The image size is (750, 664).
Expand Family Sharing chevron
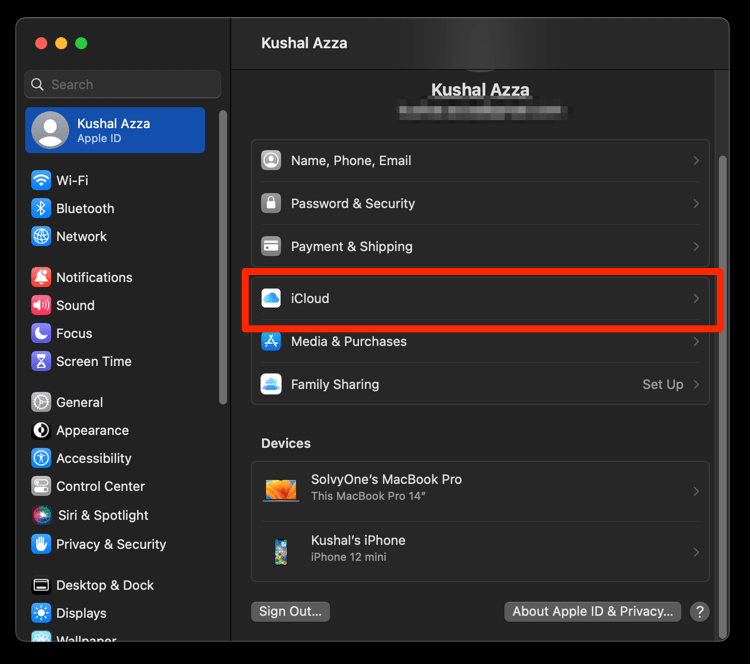click(x=696, y=385)
